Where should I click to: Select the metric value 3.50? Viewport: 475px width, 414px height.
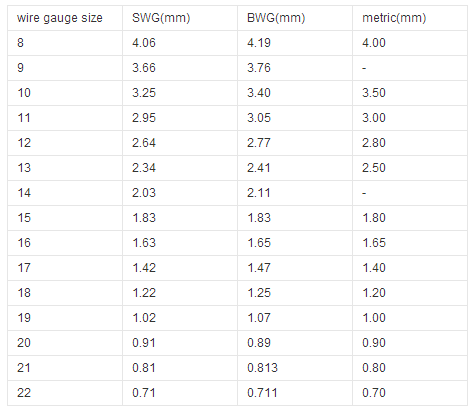(374, 93)
